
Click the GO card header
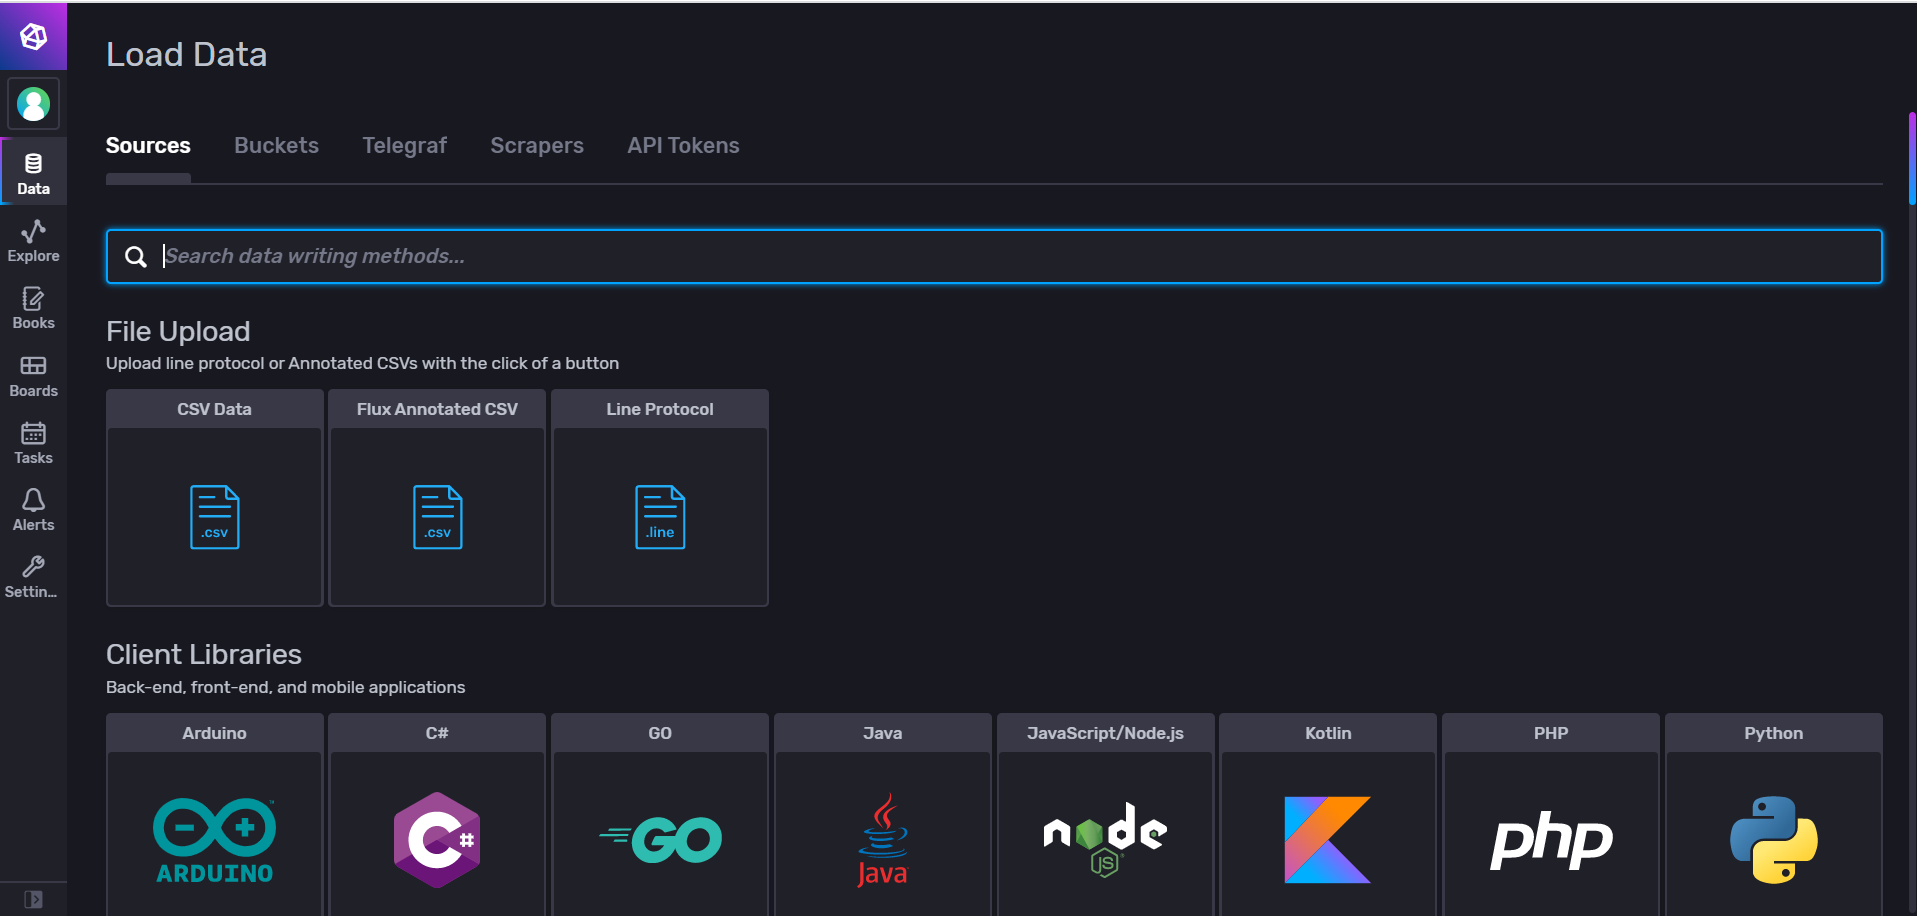[660, 733]
